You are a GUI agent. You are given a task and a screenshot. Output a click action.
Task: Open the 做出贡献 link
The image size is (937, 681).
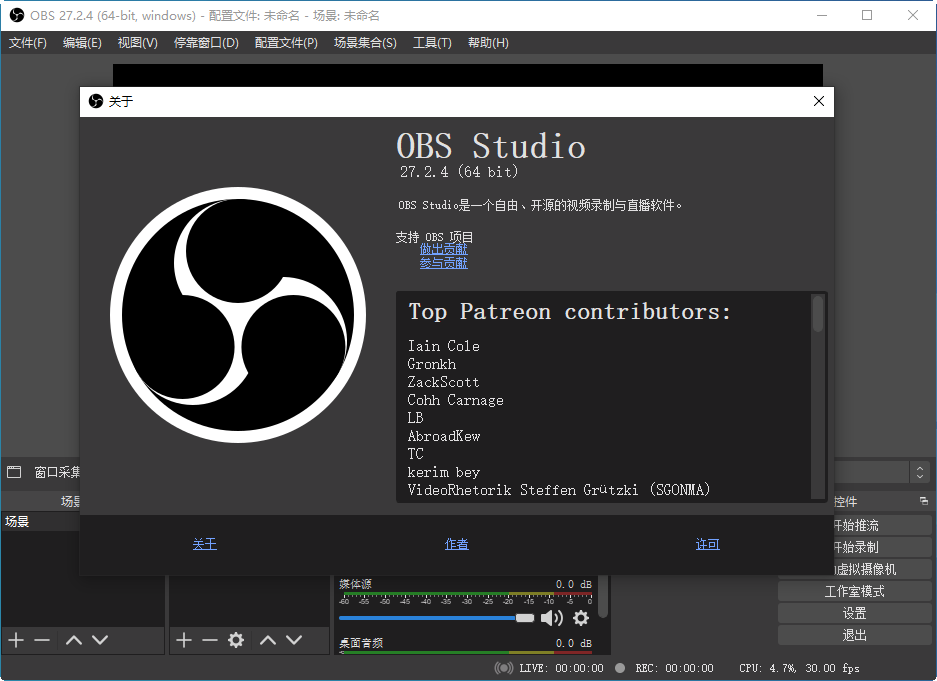(x=443, y=249)
